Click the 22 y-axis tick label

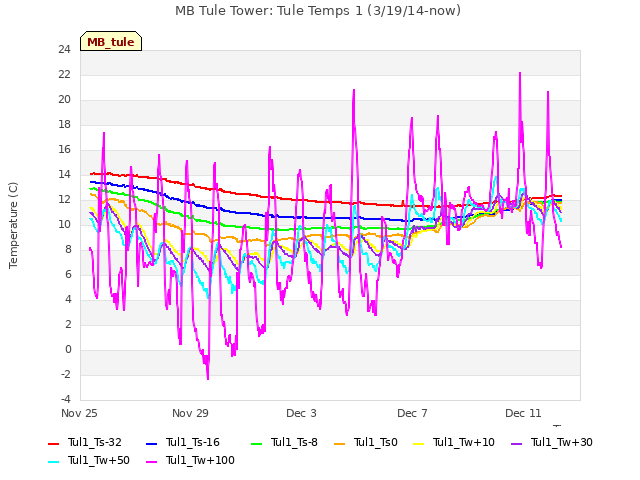[x=64, y=75]
